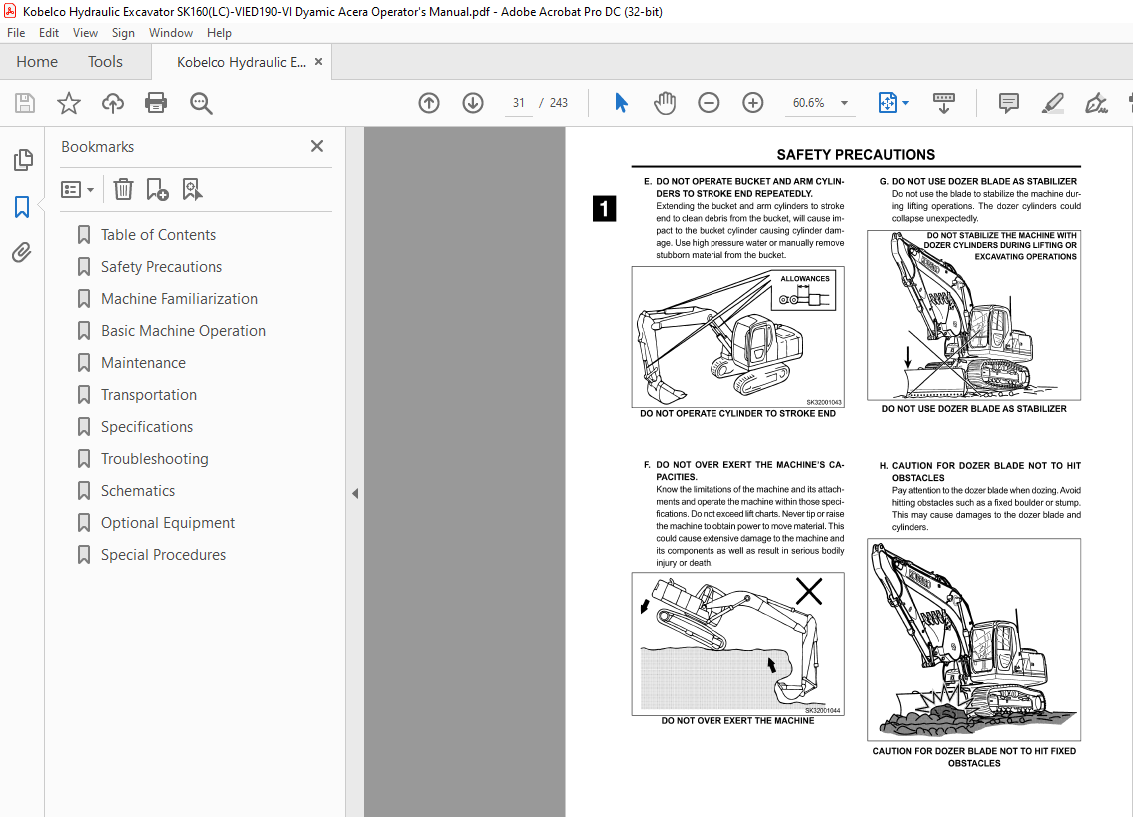Zoom out with minus icon
Screen dimensions: 1133x817
pyautogui.click(x=709, y=103)
